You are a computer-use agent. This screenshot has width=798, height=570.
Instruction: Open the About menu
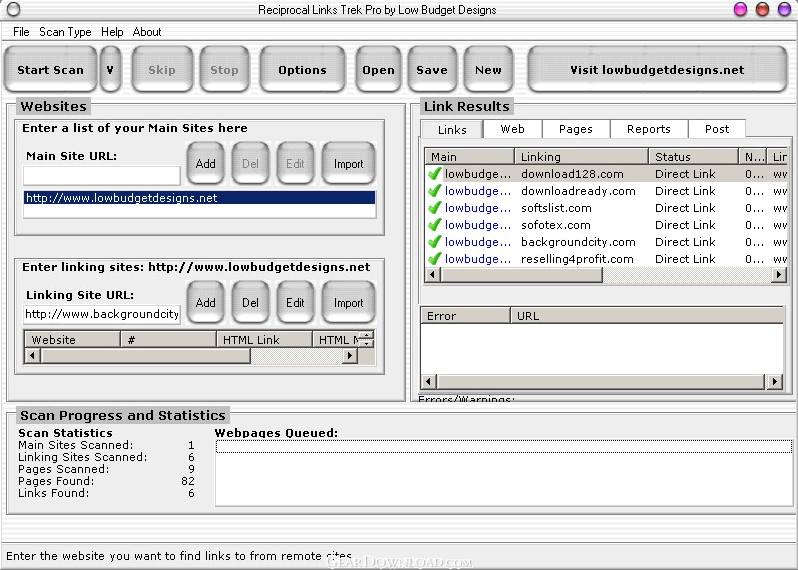tap(147, 32)
